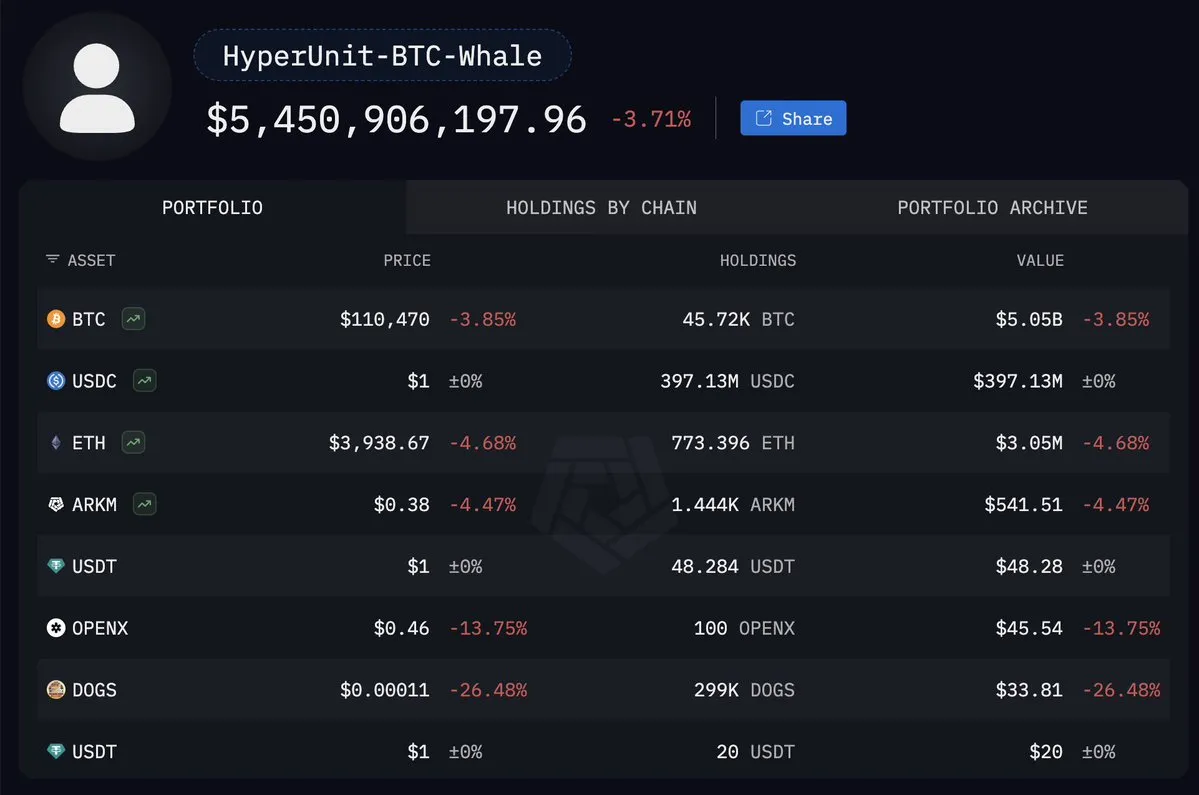Sort by the PRICE column header

pos(407,260)
